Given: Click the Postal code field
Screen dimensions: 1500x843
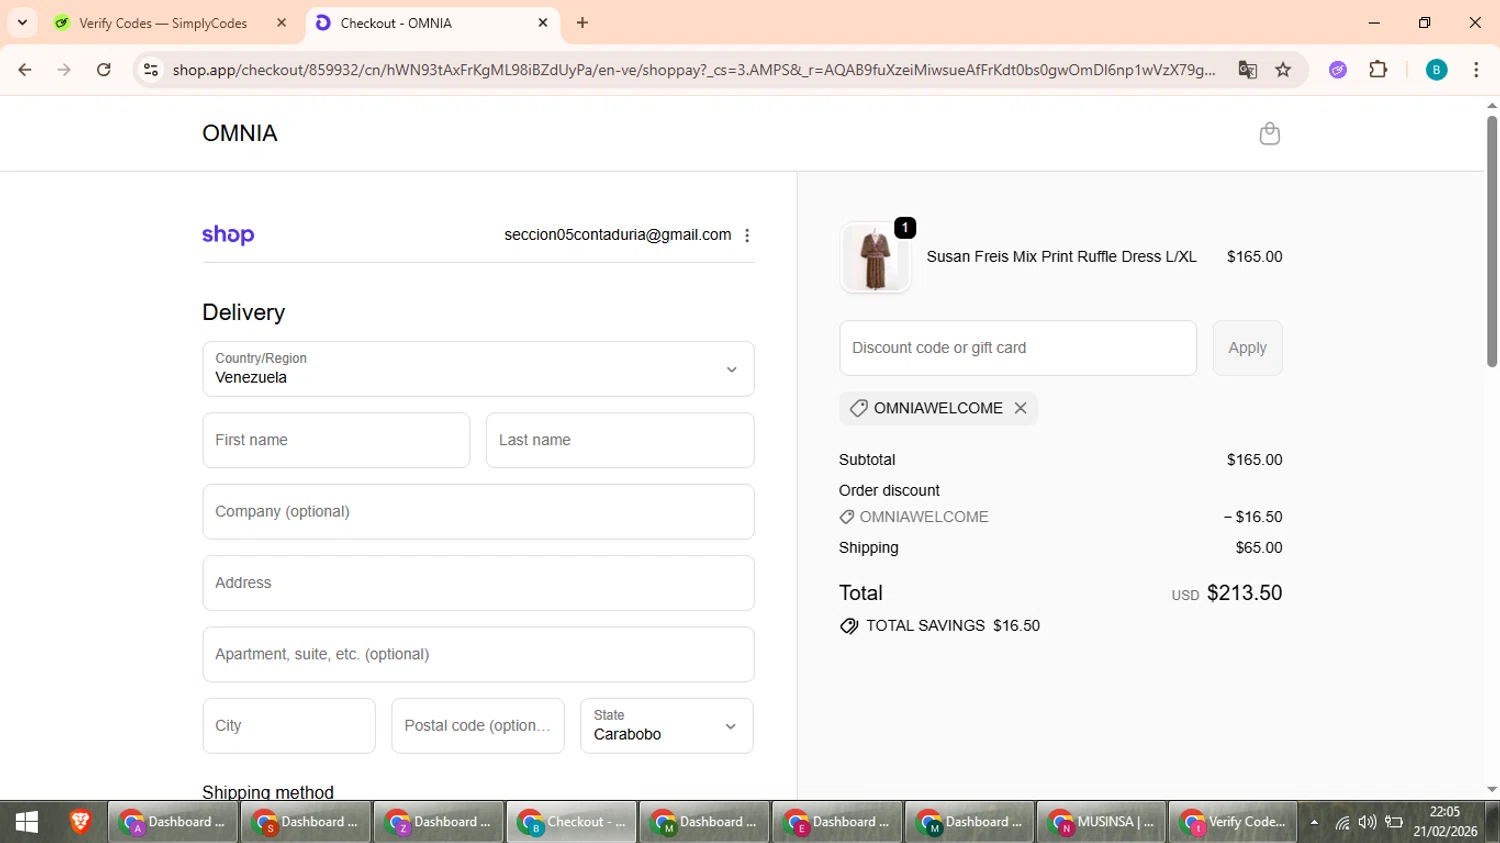Looking at the screenshot, I should pyautogui.click(x=478, y=726).
